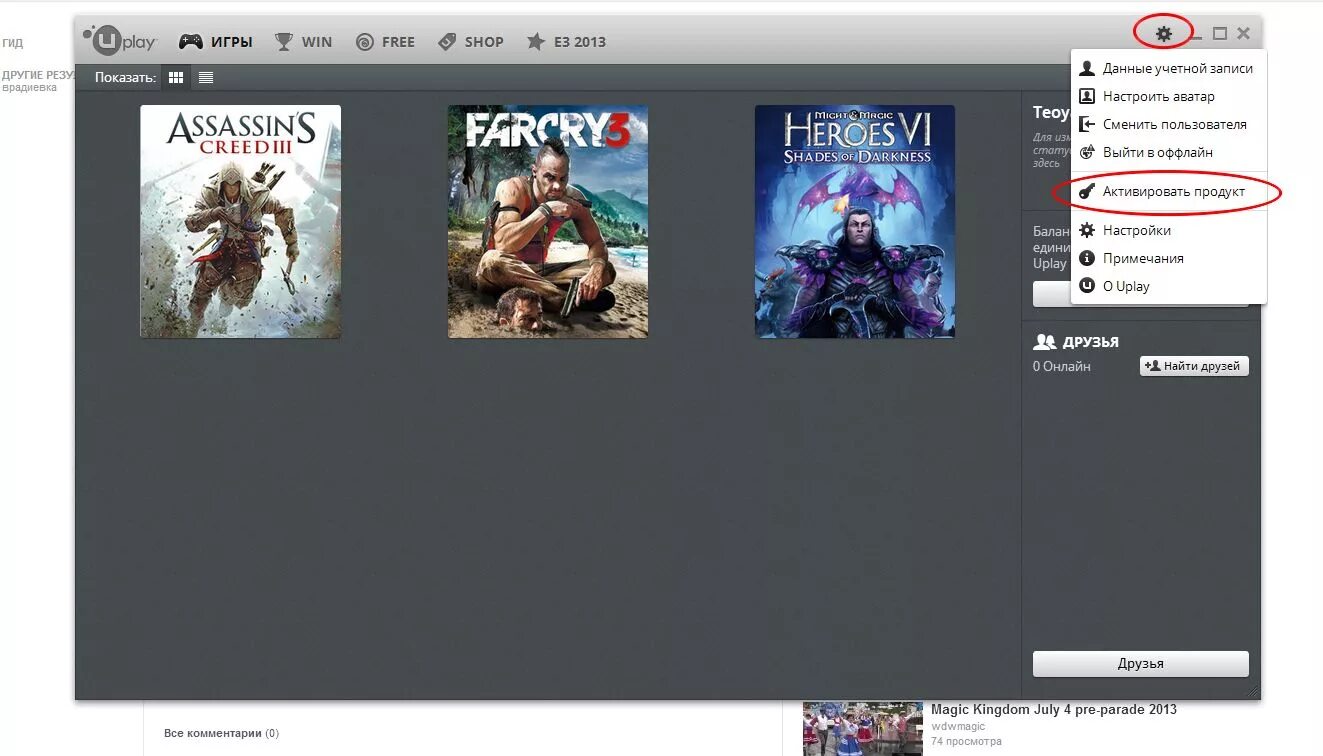Click the ДРУЗЬЯ friends header icon

click(x=1044, y=342)
